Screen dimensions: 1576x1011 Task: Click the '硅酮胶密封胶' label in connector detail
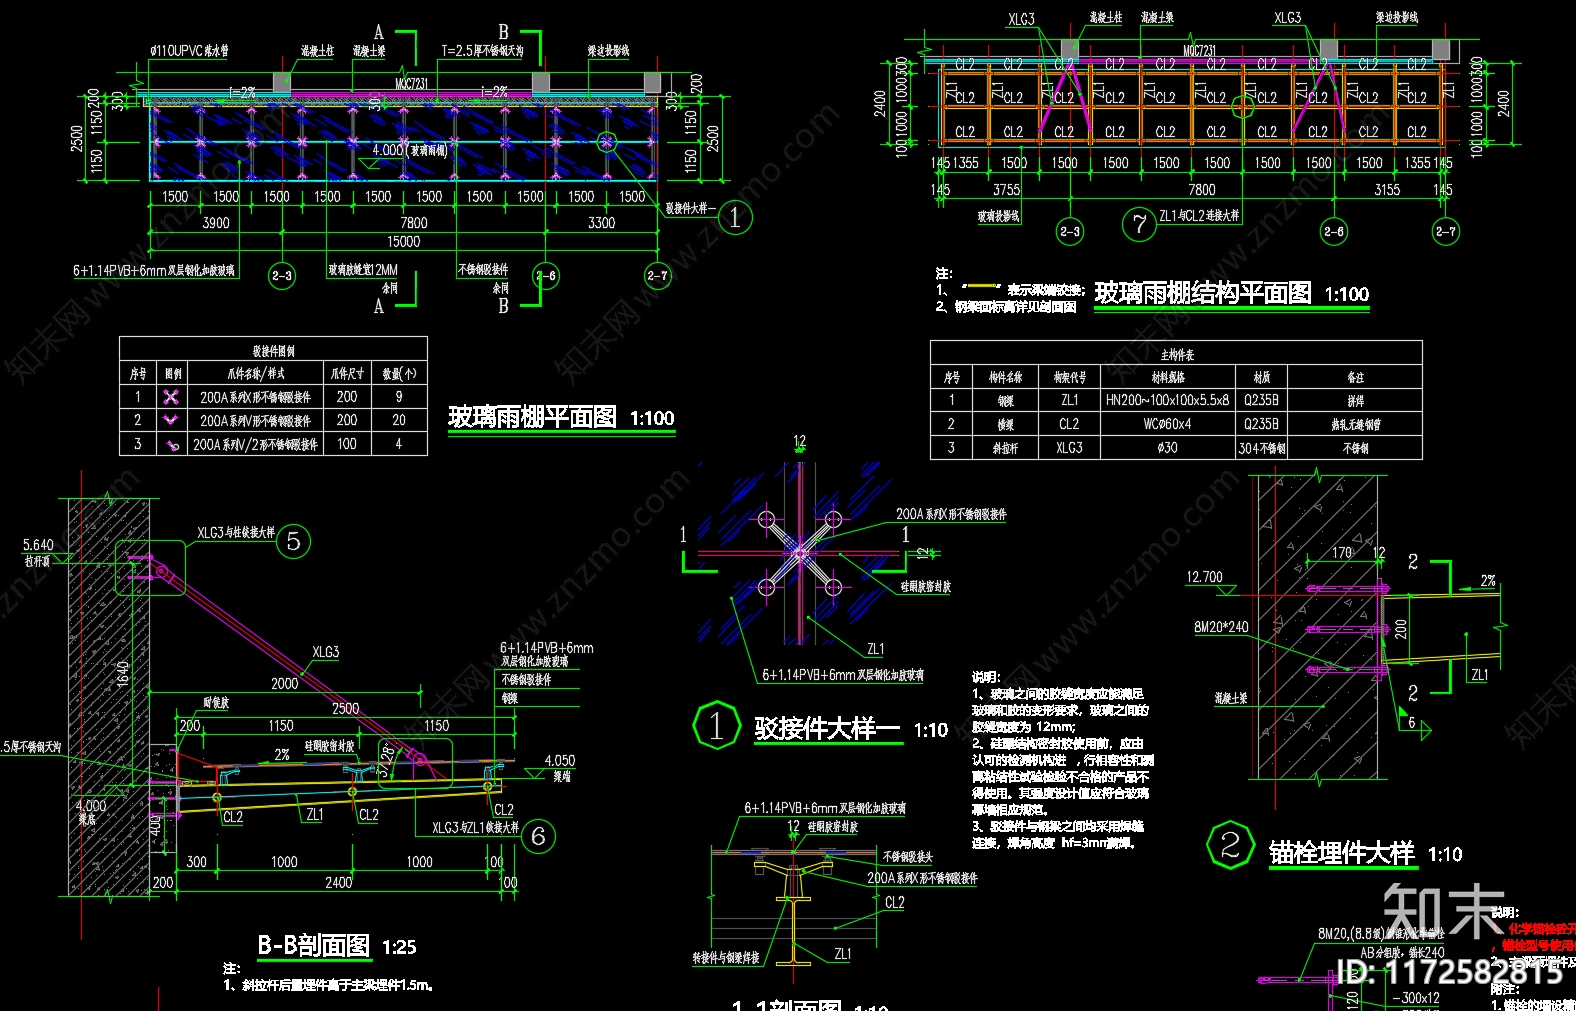click(925, 587)
